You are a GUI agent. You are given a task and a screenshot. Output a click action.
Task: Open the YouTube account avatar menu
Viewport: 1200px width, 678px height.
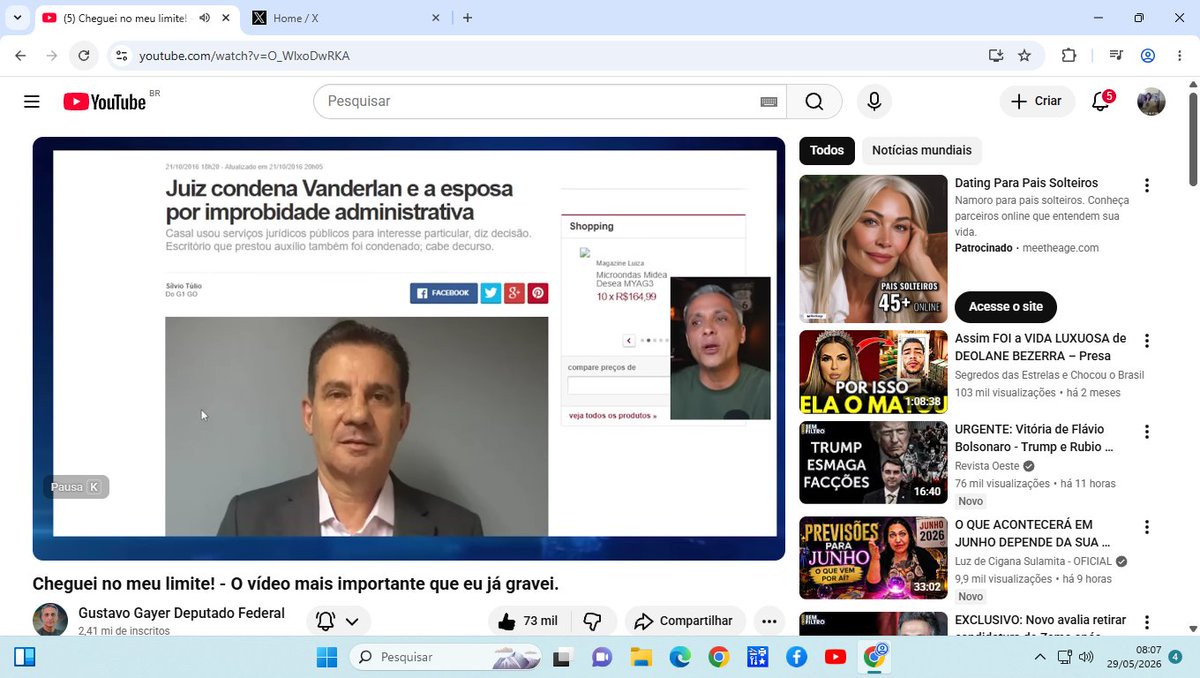1151,101
